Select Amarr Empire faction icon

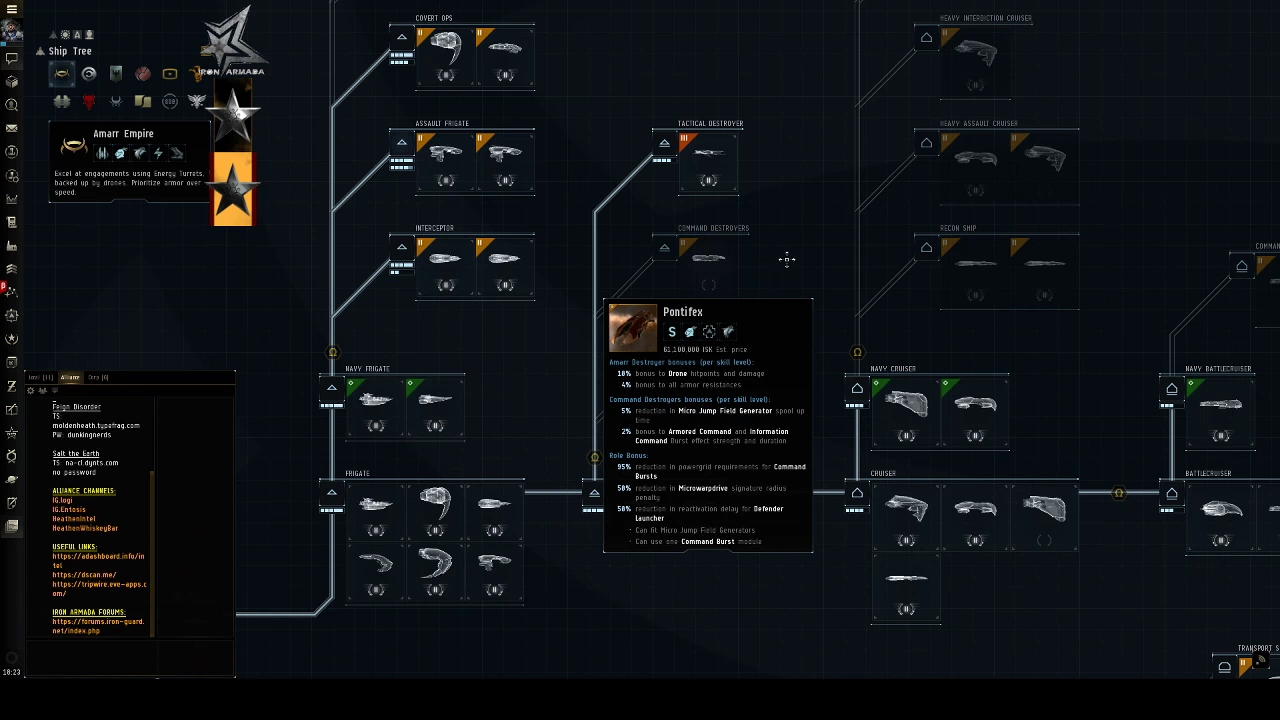62,74
